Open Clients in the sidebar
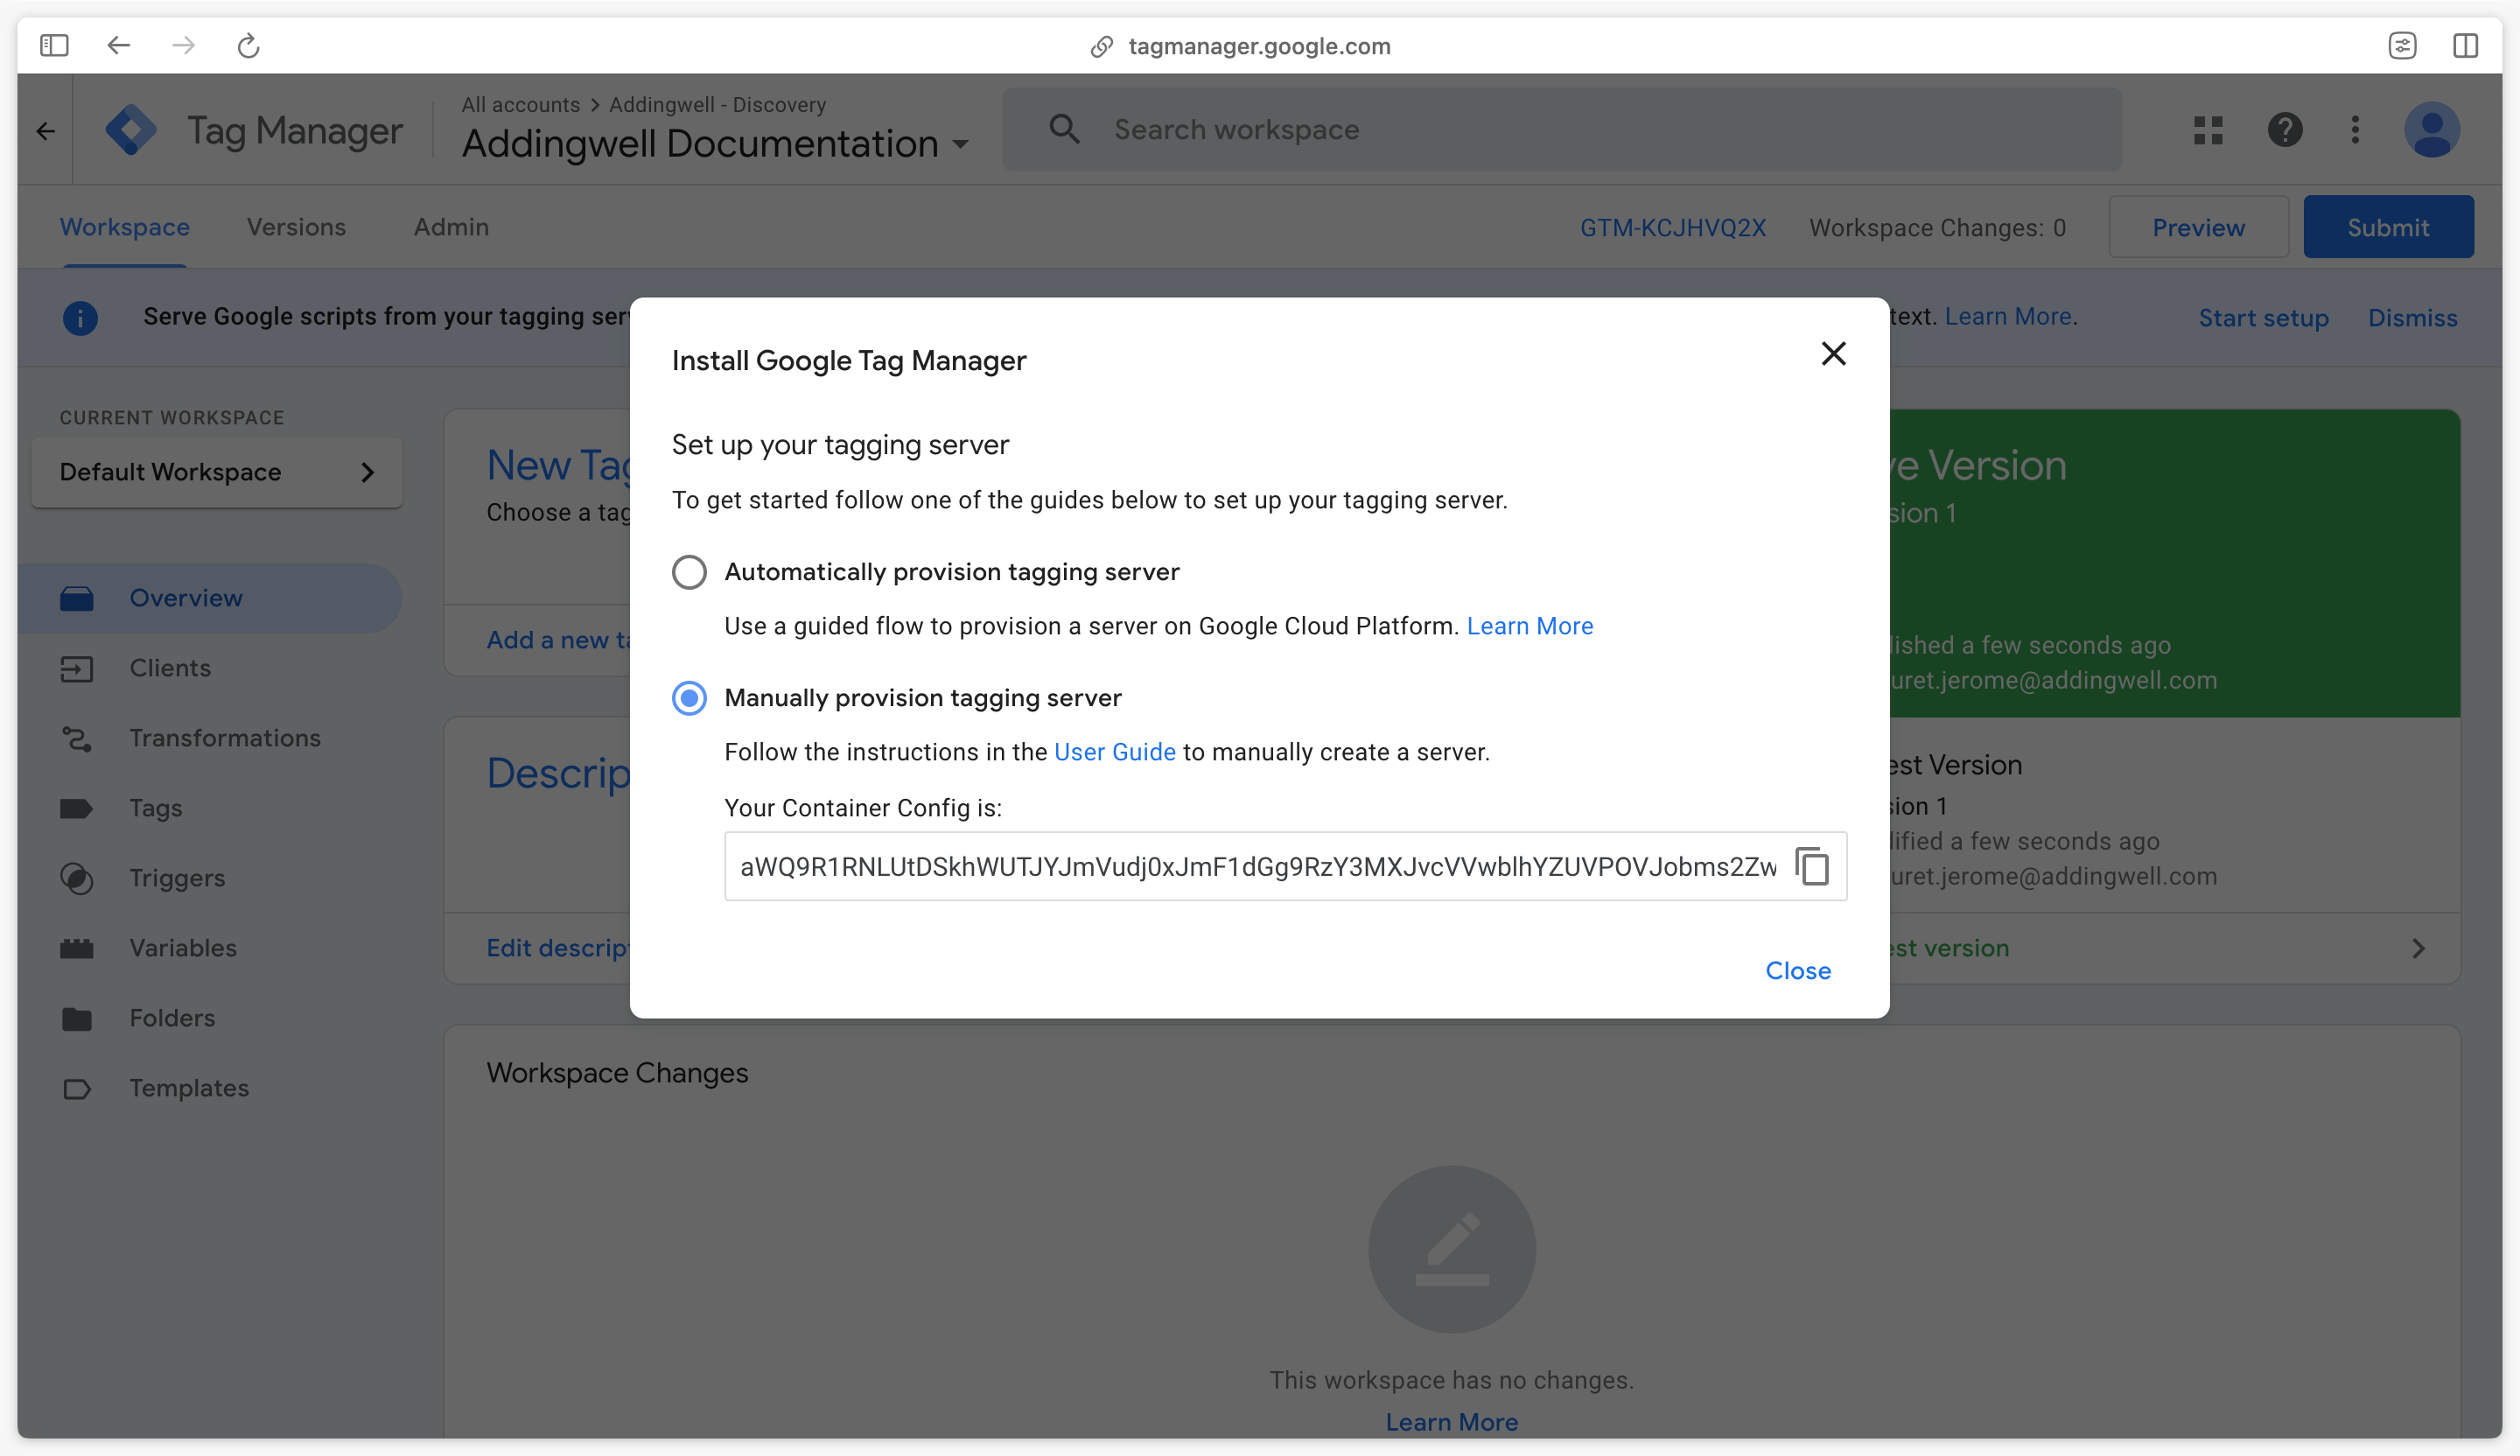The width and height of the screenshot is (2520, 1456). tap(170, 668)
